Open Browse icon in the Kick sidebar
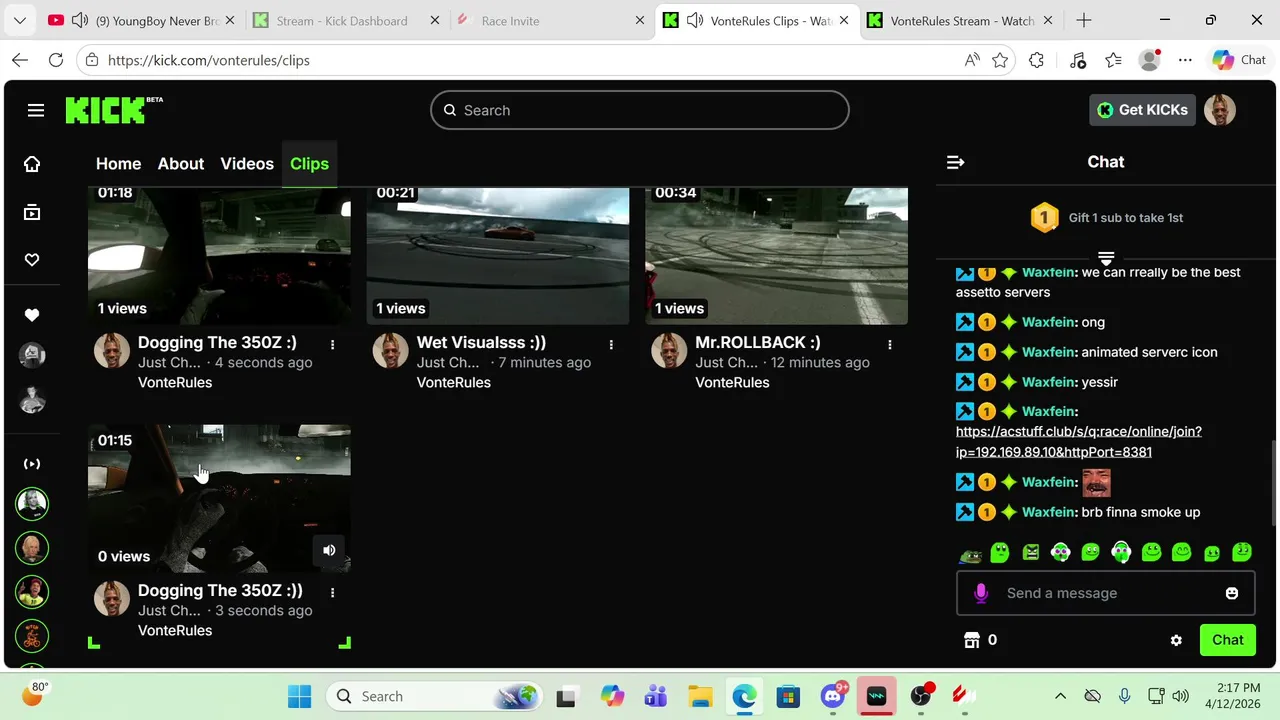Screen dimensions: 1280x720 32,212
